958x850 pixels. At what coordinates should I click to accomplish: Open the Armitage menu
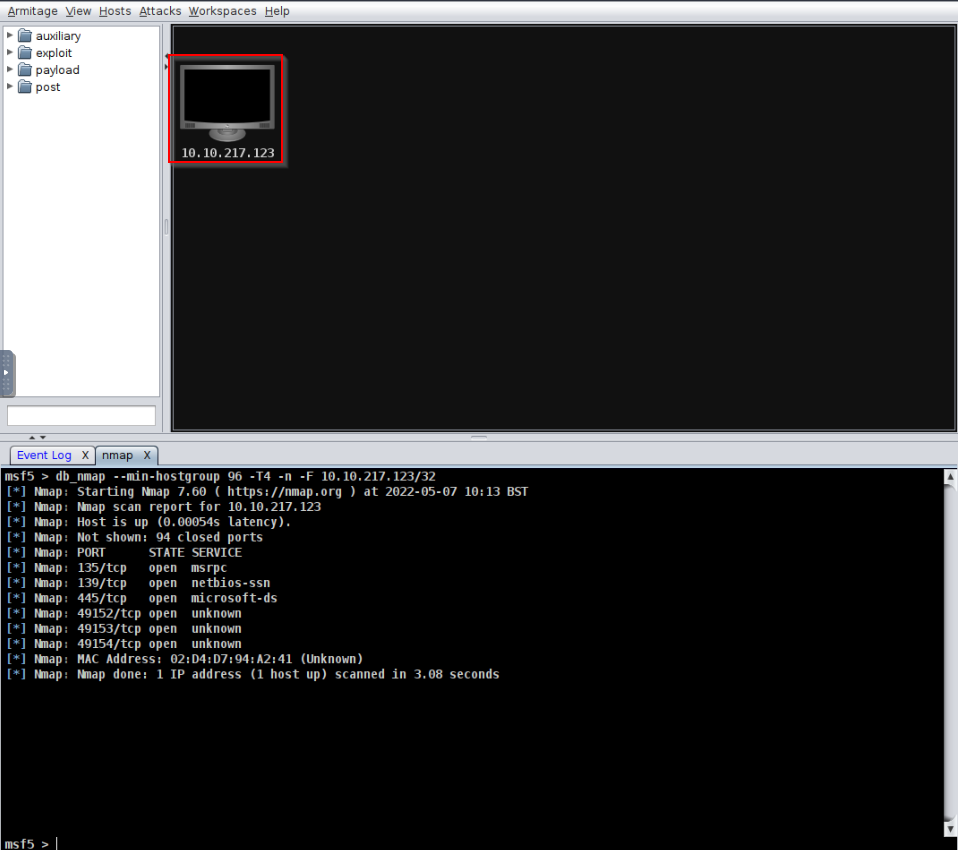(32, 11)
